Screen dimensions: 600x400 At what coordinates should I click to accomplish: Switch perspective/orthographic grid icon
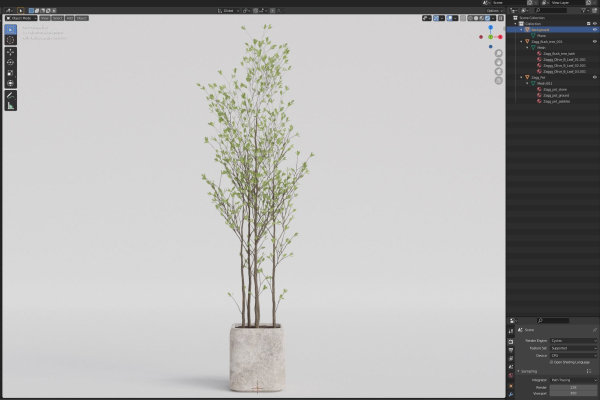coord(498,81)
